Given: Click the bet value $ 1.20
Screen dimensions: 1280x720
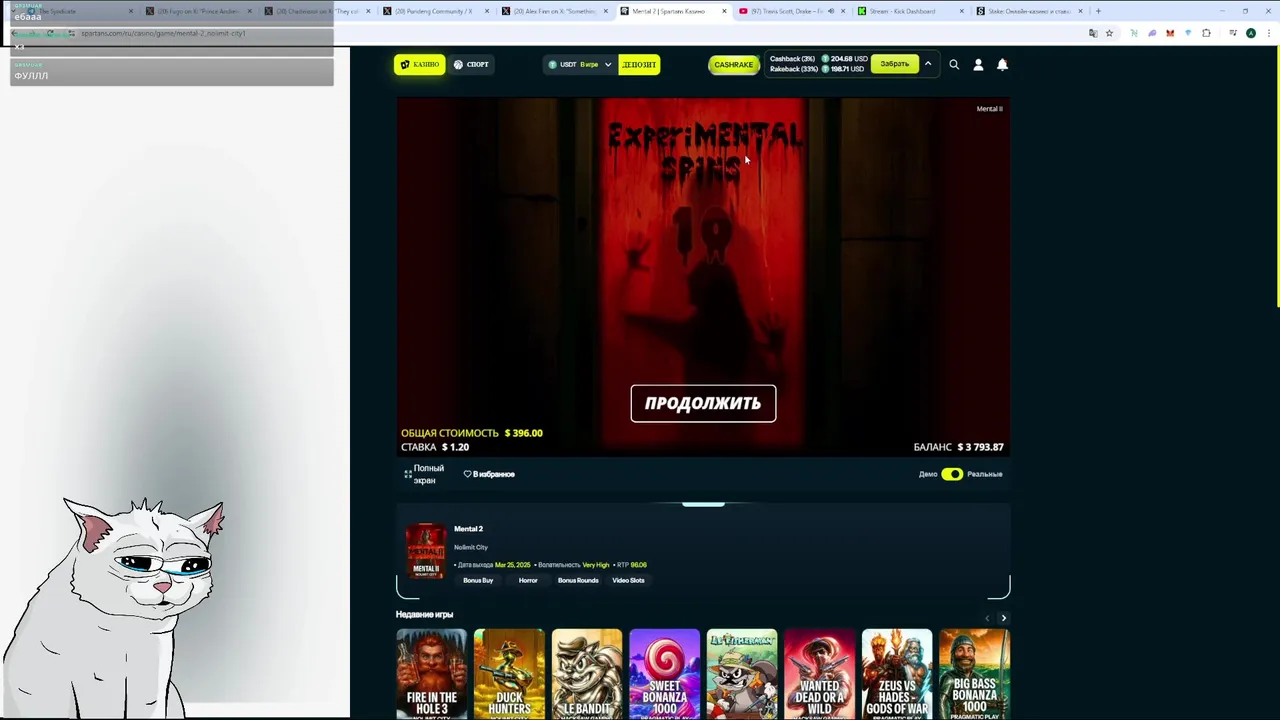Looking at the screenshot, I should [x=455, y=447].
